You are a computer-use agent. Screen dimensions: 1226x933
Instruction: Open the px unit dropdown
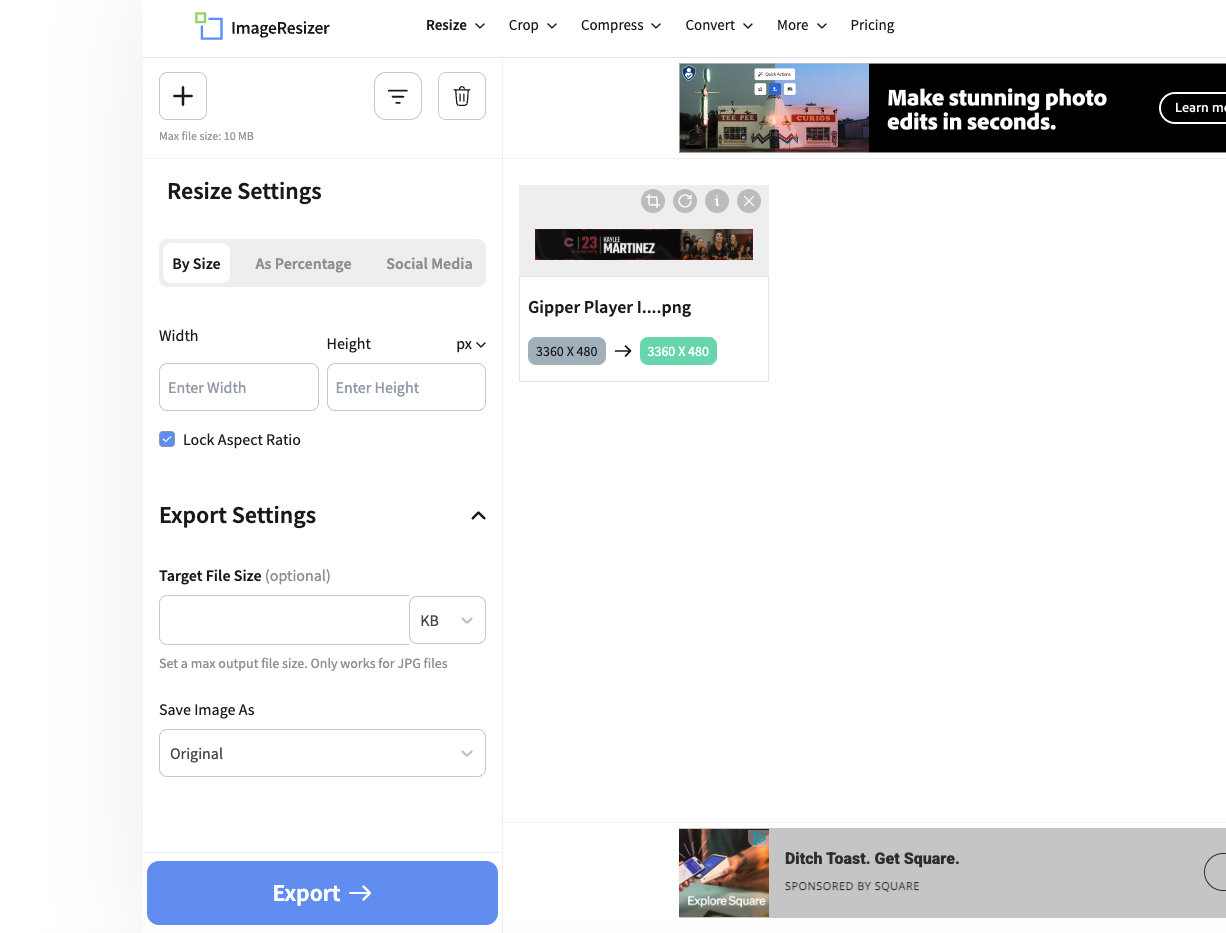[x=471, y=344]
